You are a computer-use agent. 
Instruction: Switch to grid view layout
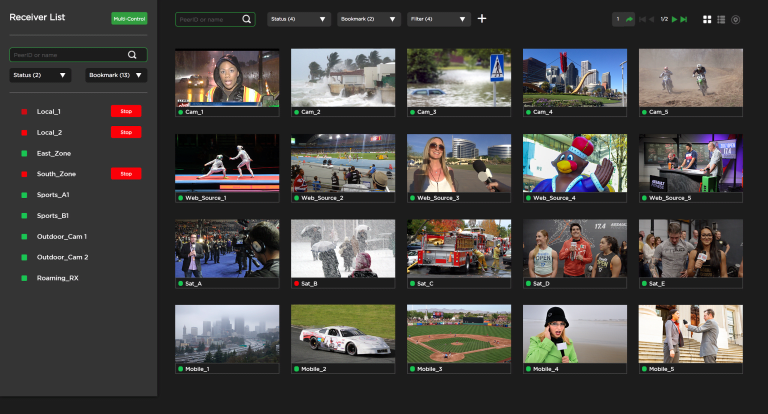click(707, 19)
